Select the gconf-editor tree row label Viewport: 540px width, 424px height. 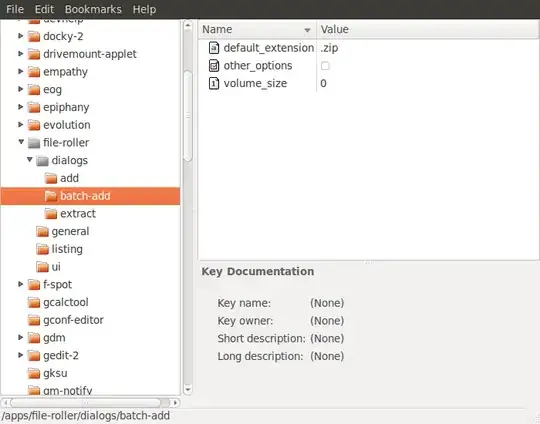click(73, 320)
